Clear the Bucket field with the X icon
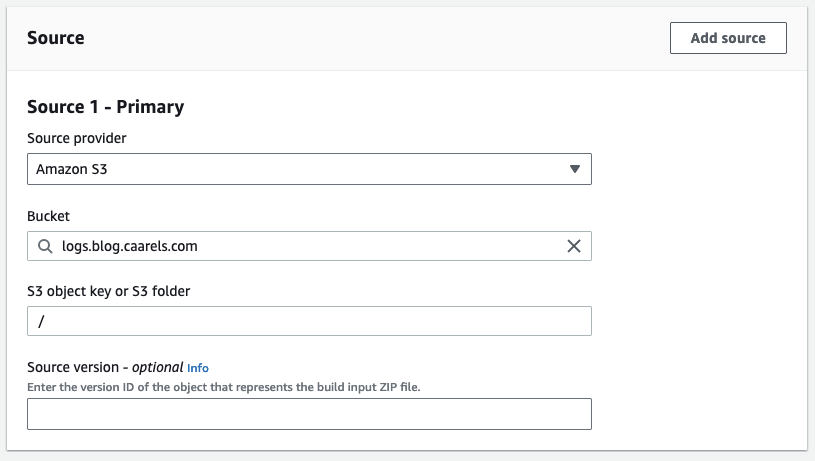 click(574, 246)
